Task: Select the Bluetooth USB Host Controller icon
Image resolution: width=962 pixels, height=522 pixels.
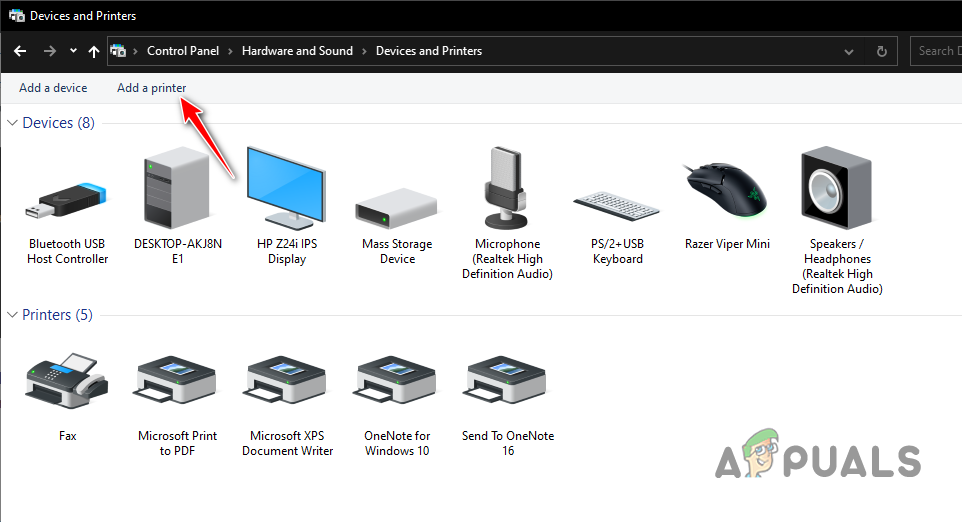Action: (66, 201)
